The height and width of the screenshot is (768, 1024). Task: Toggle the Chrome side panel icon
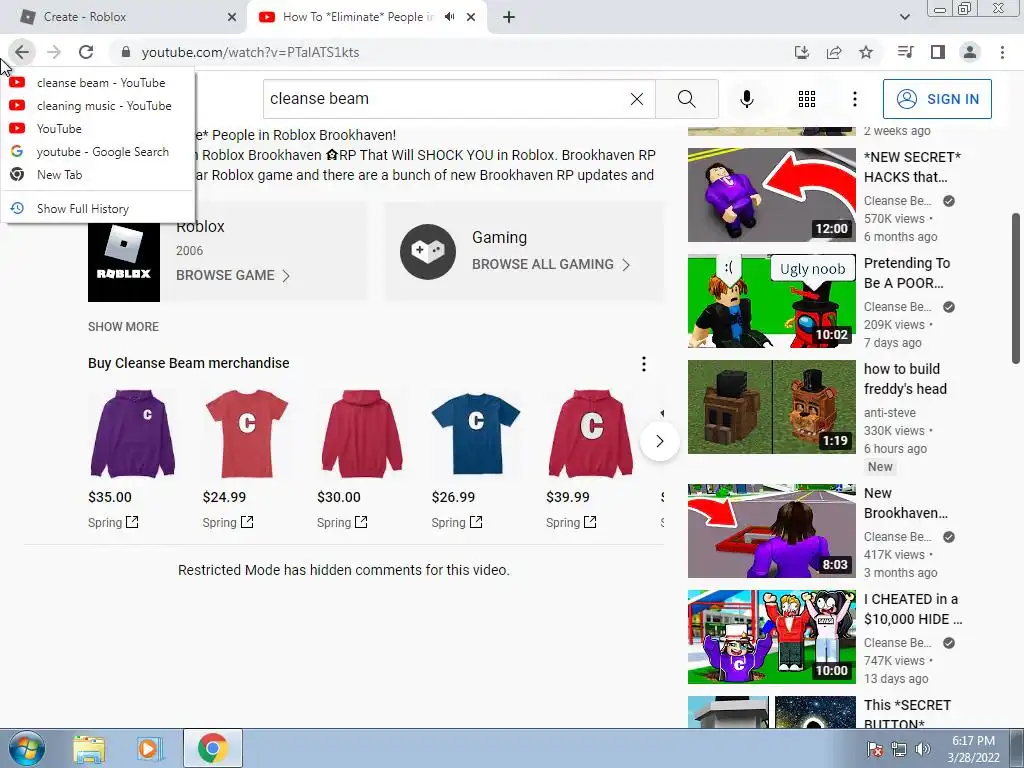tap(938, 52)
